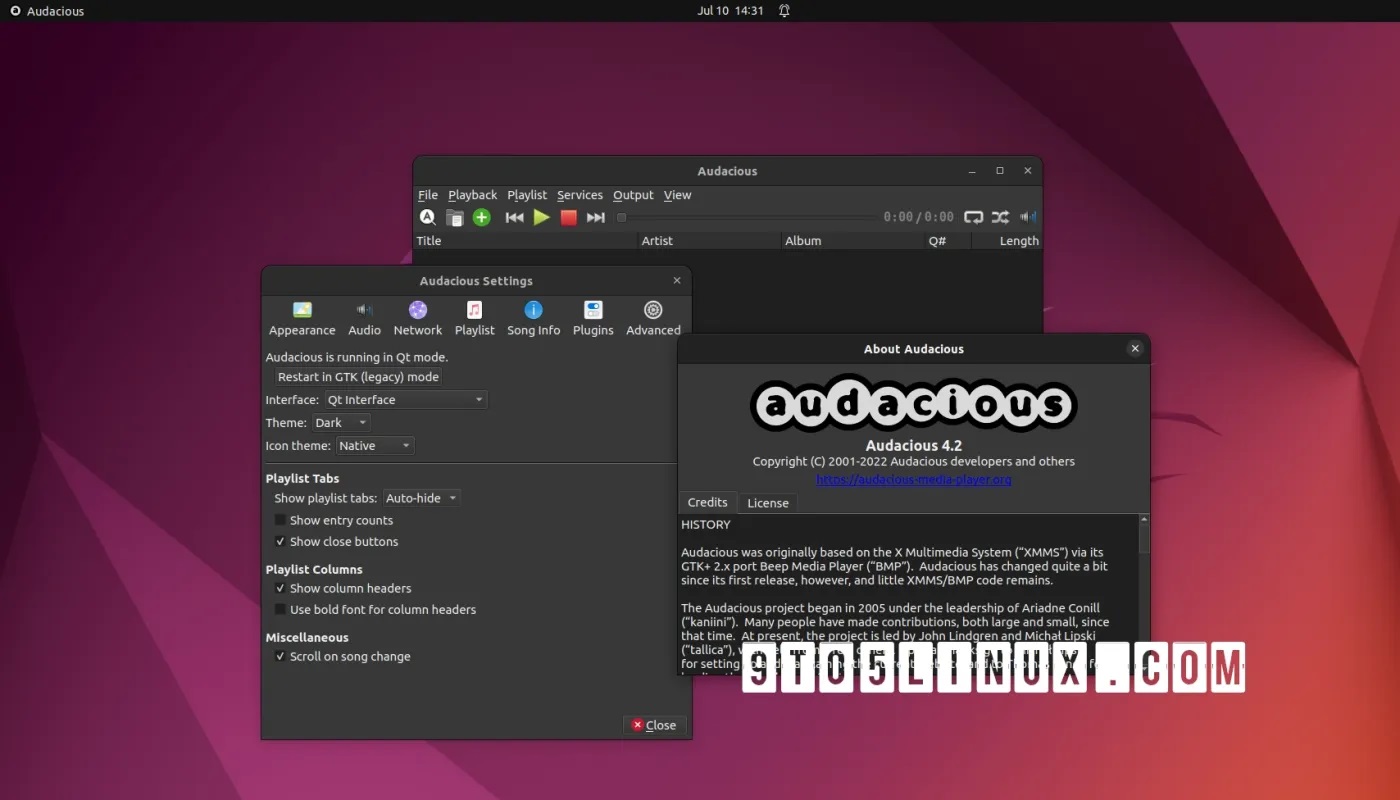Open Audio settings category
1400x800 pixels.
click(x=364, y=319)
